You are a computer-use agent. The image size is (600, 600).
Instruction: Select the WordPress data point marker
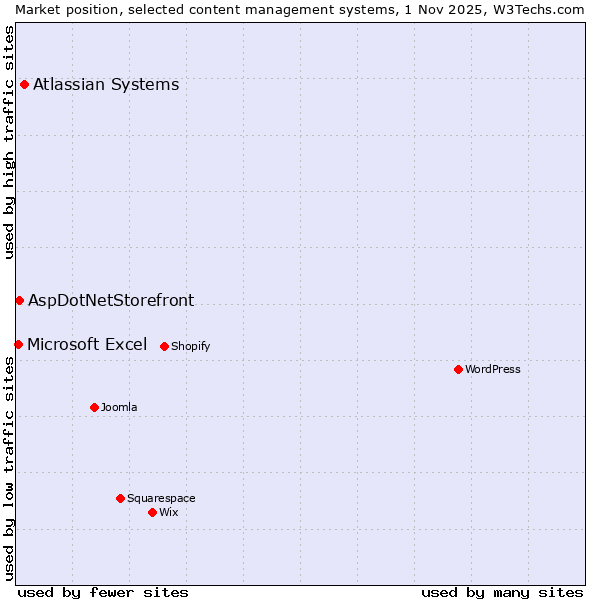click(x=458, y=369)
